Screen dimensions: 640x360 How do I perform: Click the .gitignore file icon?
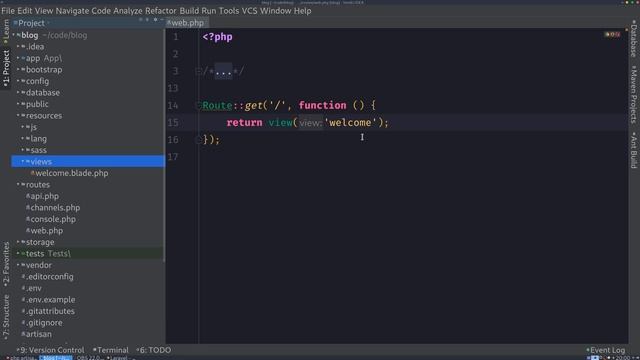(x=23, y=322)
